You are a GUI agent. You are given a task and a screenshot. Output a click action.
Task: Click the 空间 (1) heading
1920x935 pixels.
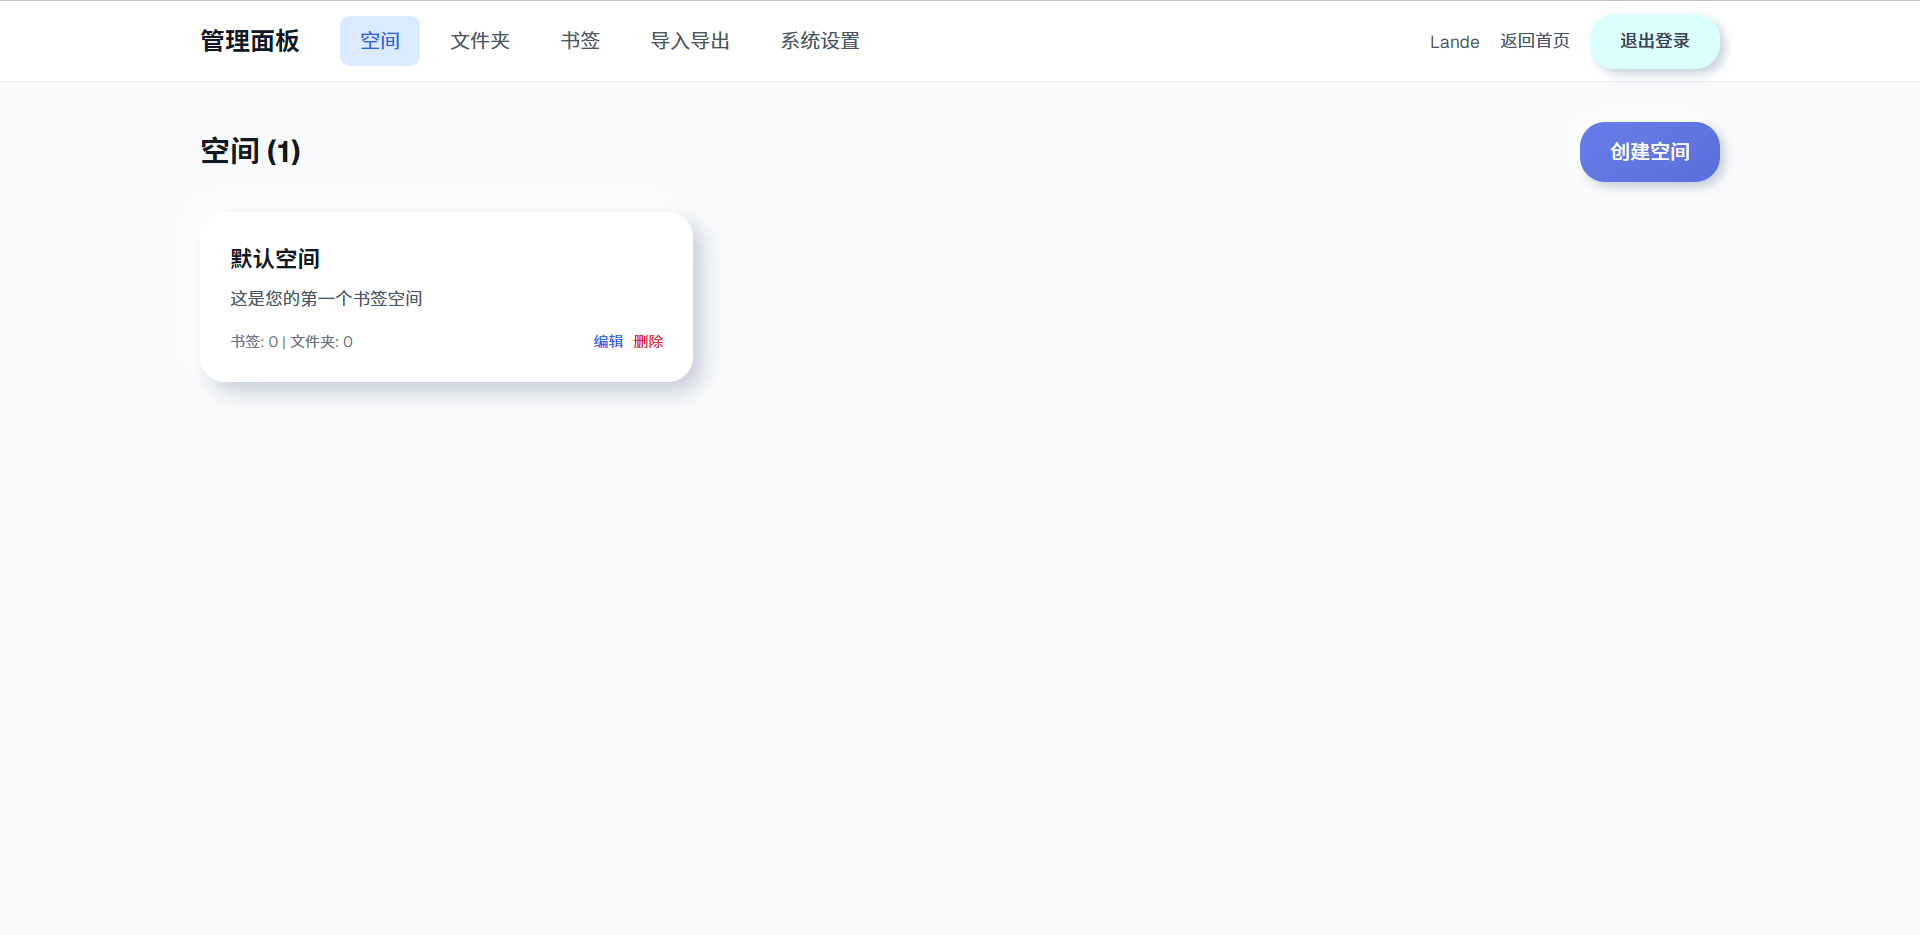coord(250,152)
